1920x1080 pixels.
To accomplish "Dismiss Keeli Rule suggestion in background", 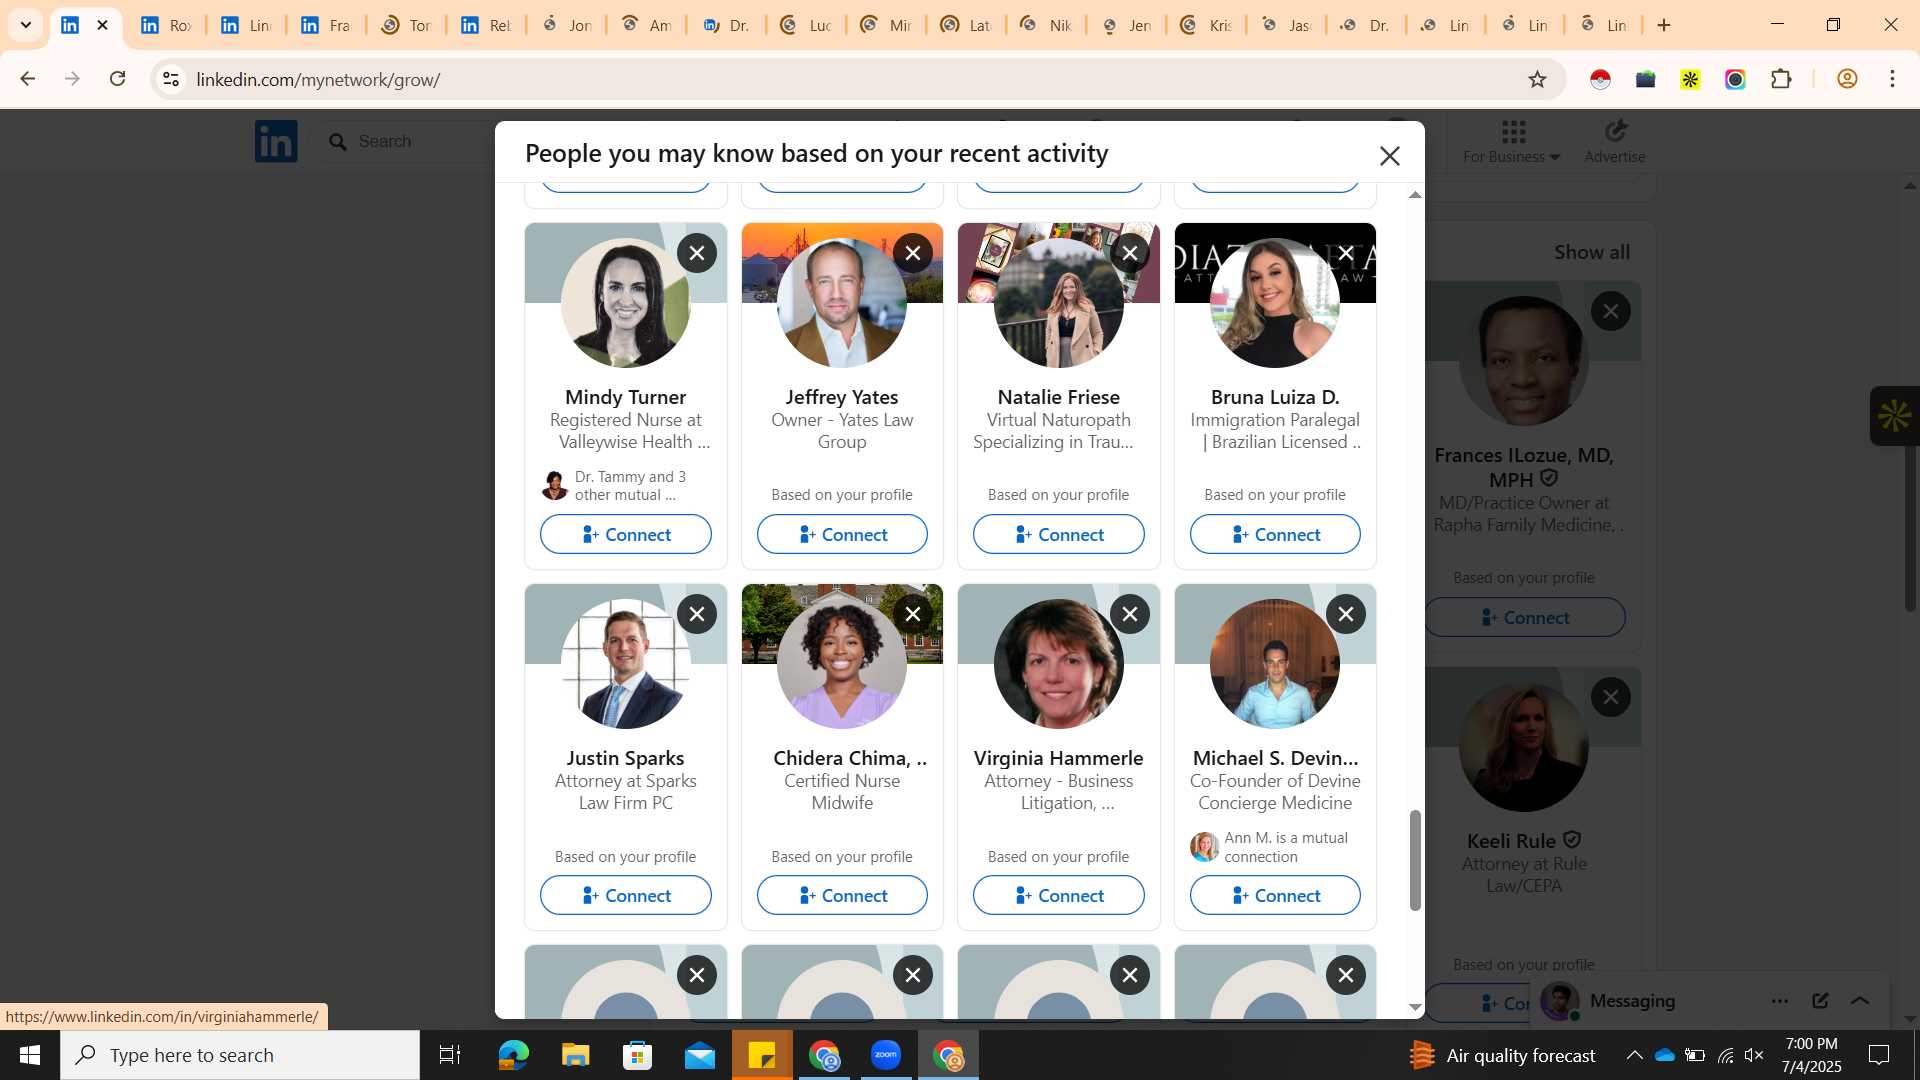I will pyautogui.click(x=1611, y=697).
